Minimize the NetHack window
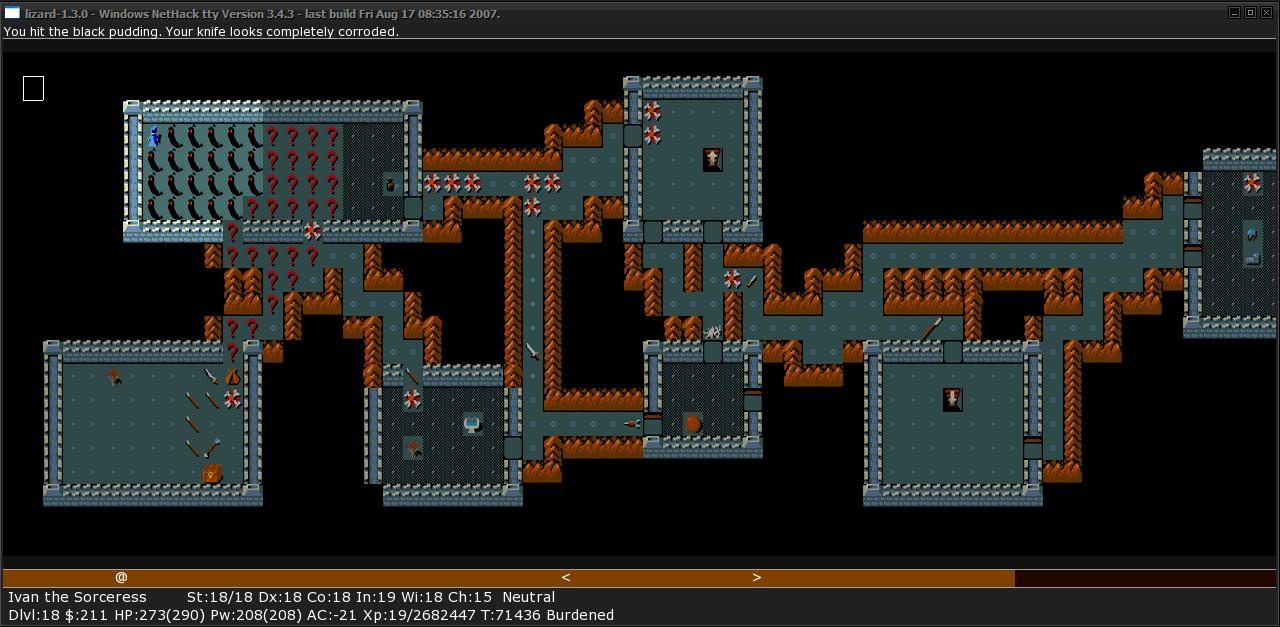This screenshot has width=1280, height=627. point(1234,12)
